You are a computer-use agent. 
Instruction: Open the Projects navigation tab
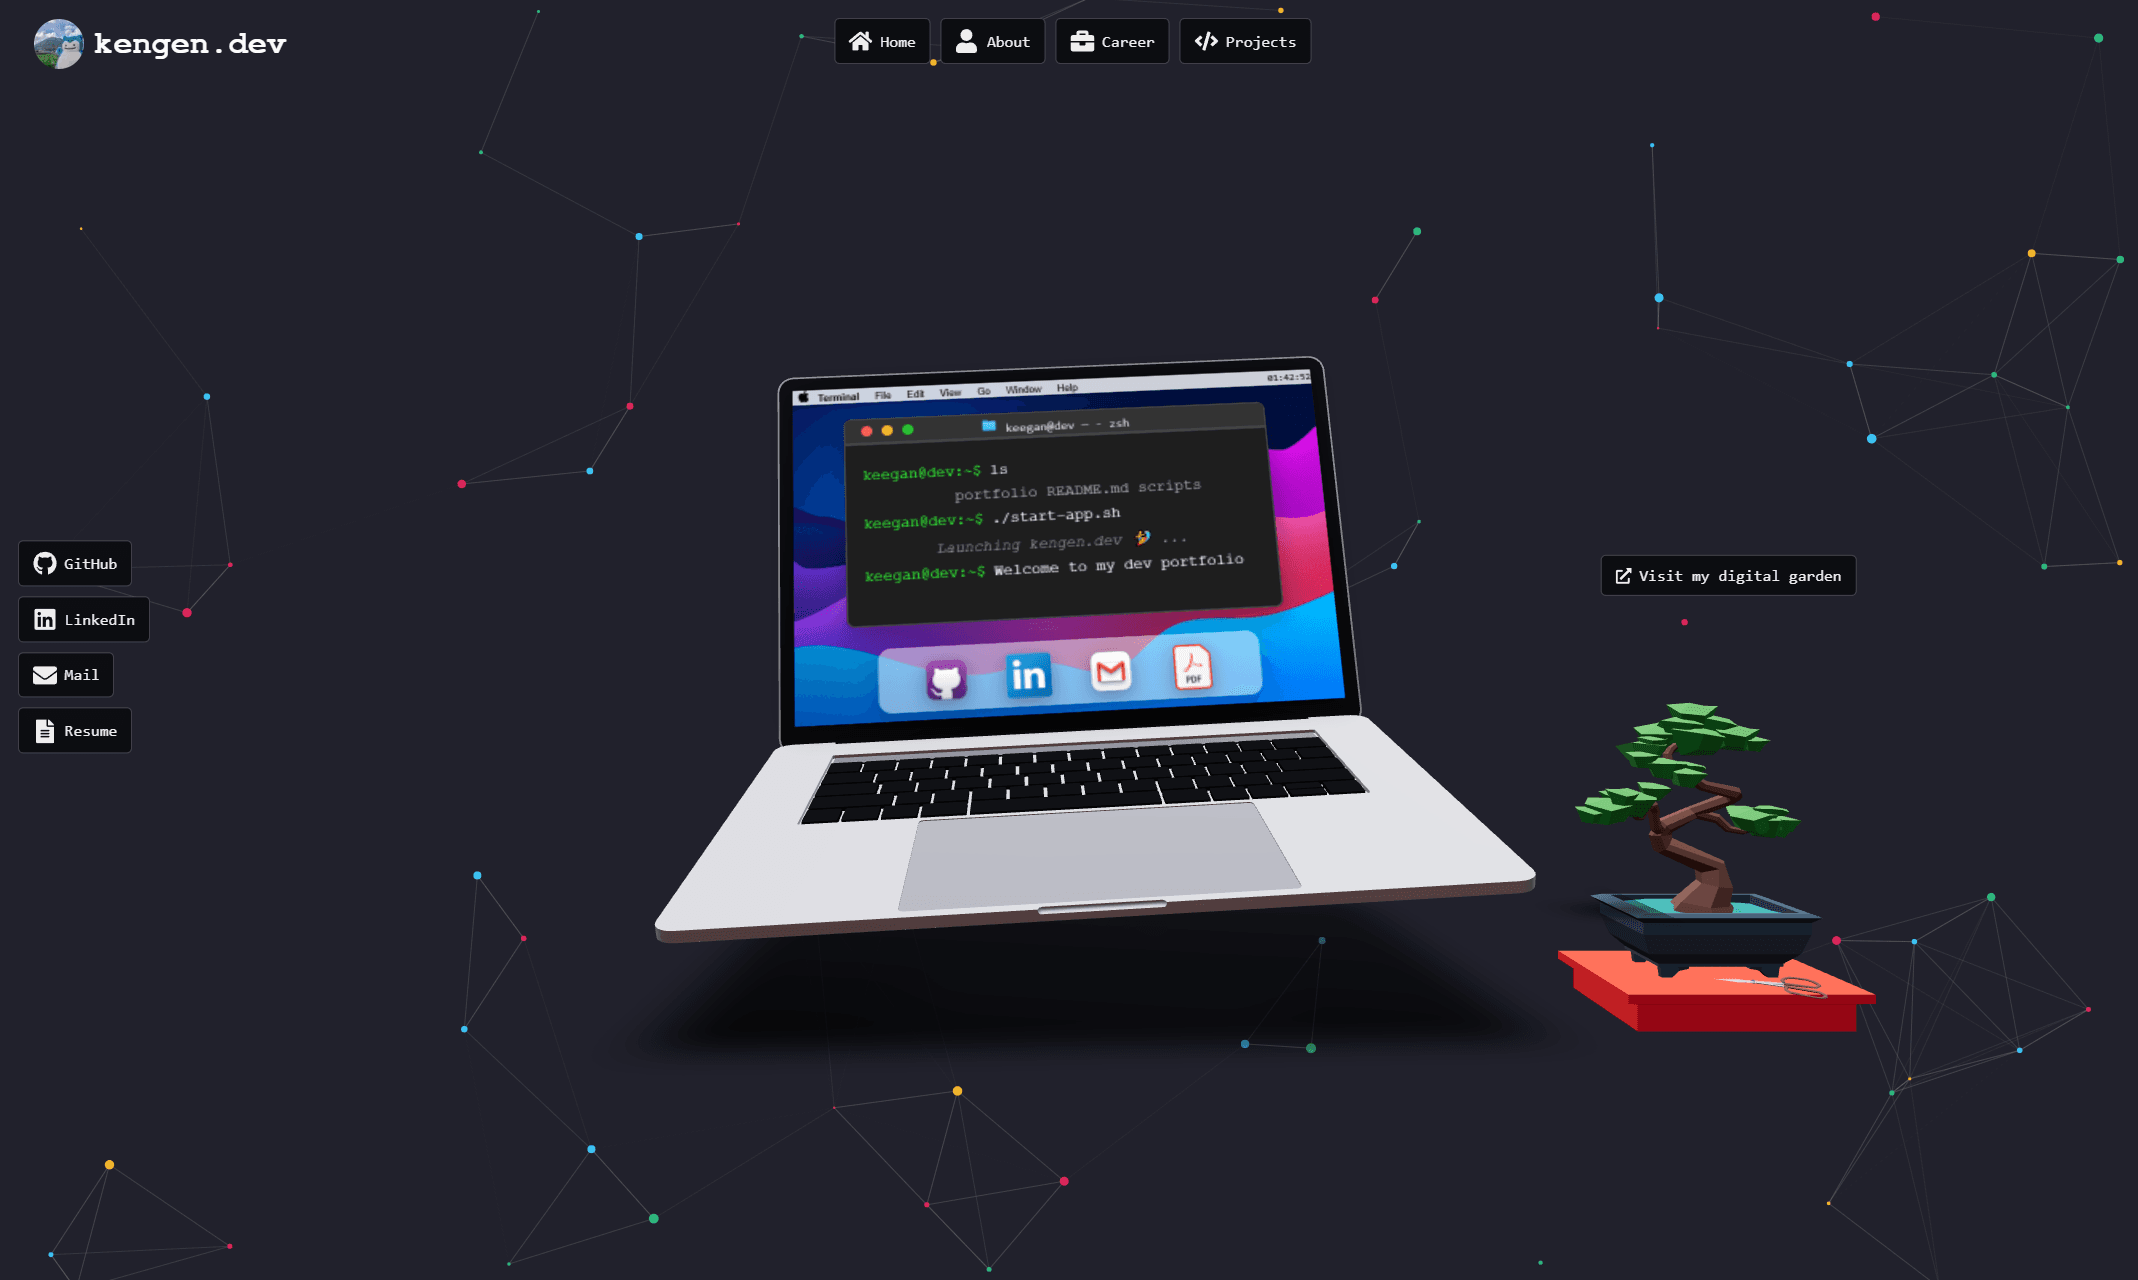[1245, 41]
